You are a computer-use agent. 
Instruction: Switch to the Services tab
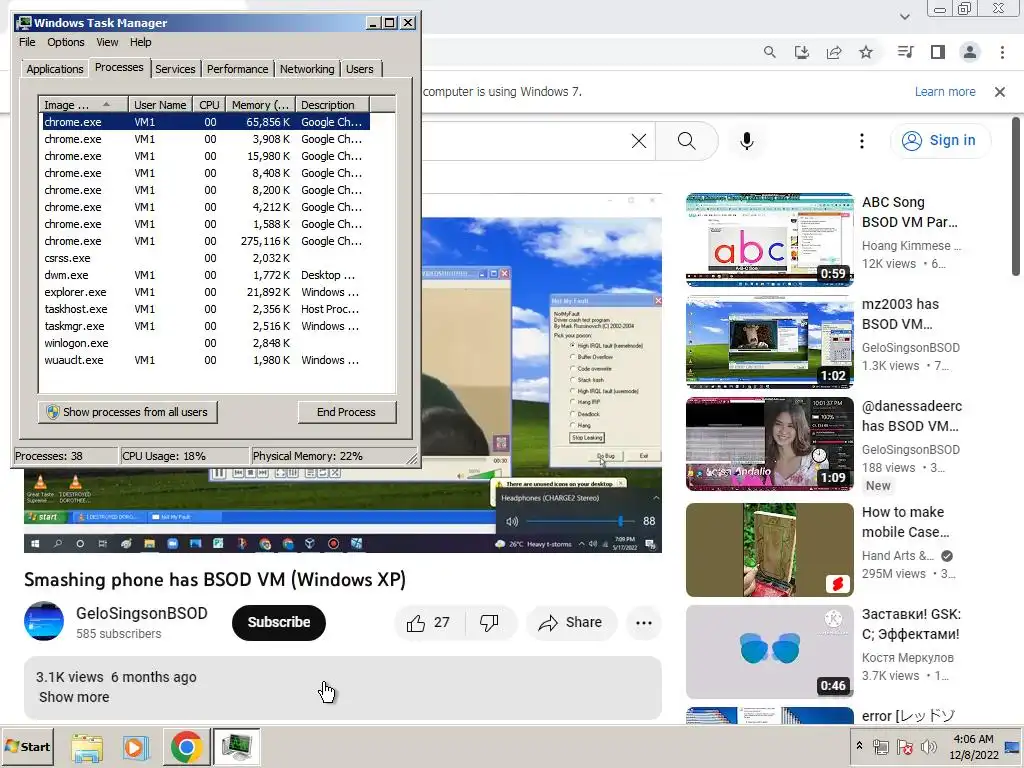click(175, 69)
